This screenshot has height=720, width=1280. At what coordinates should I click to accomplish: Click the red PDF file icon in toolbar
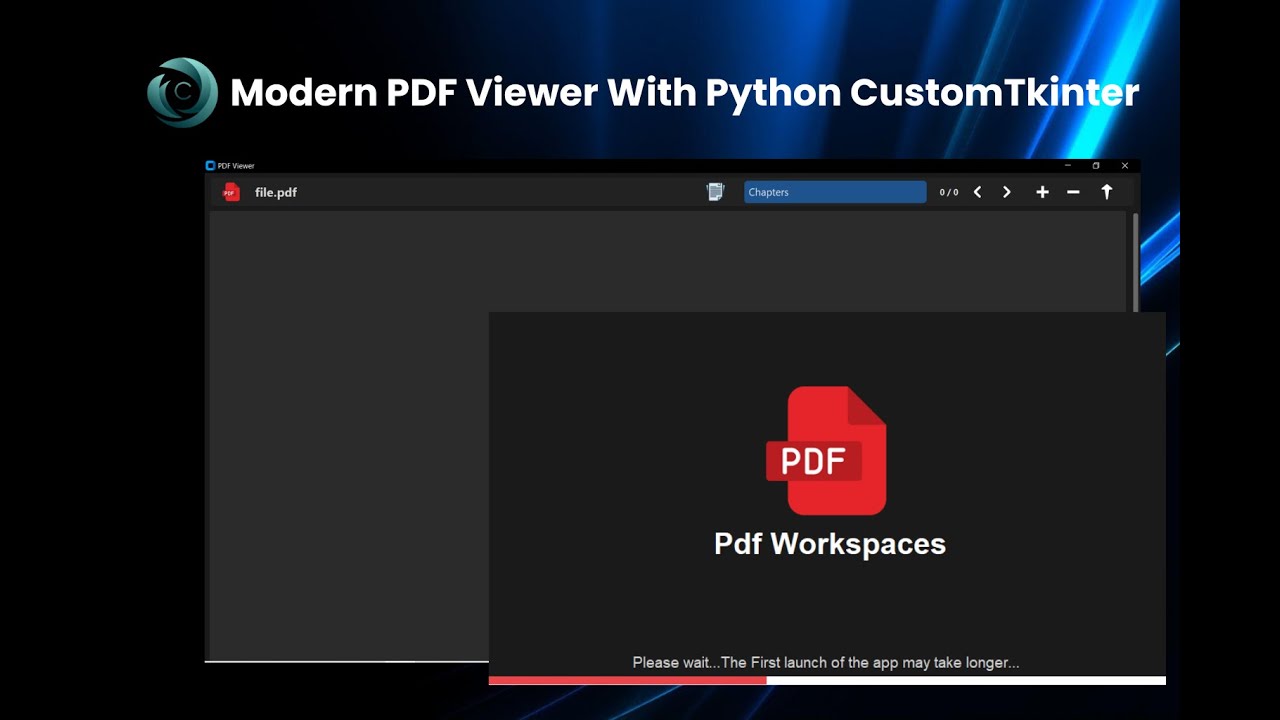pyautogui.click(x=231, y=192)
